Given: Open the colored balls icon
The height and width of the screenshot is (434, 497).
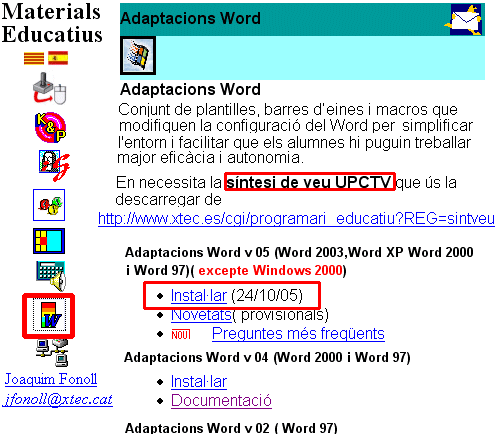Looking at the screenshot, I should coord(49,205).
